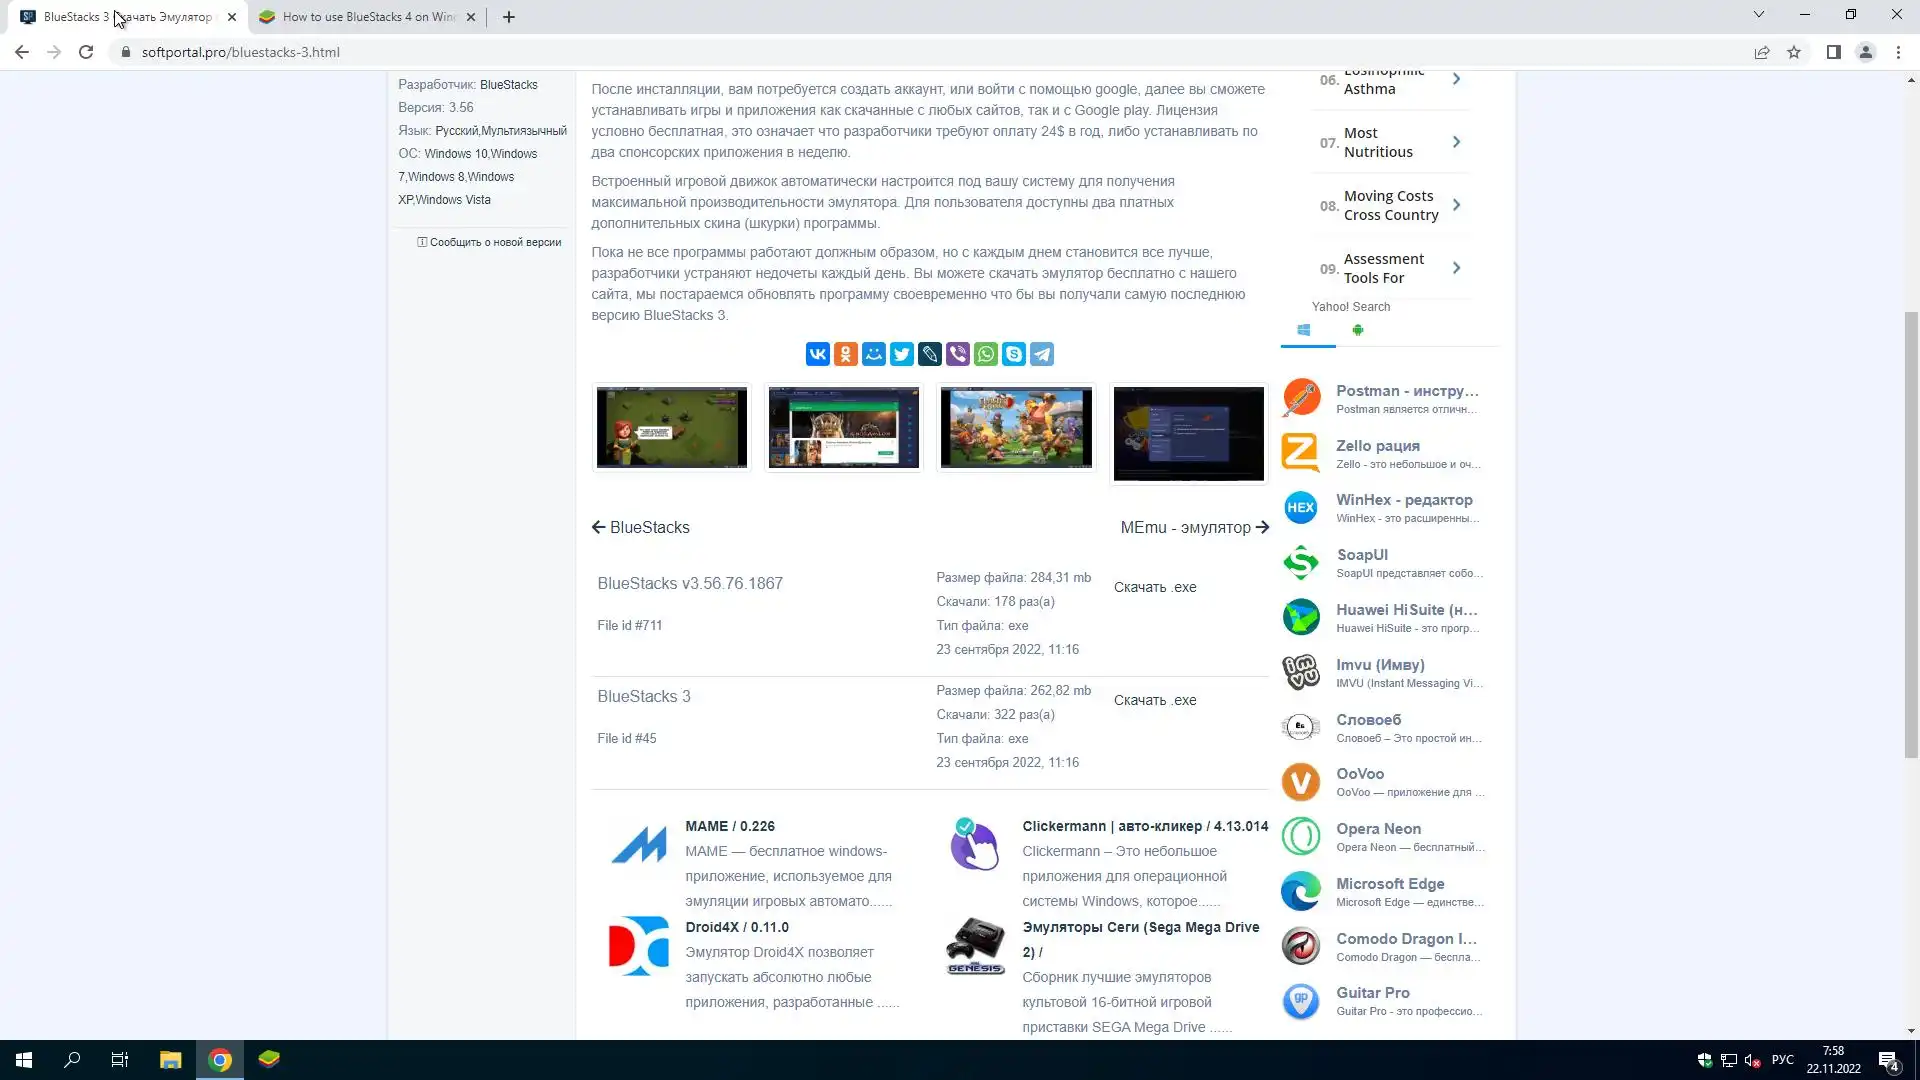Open the Chrome tab search dropdown arrow
The image size is (1920, 1080).
1758,15
